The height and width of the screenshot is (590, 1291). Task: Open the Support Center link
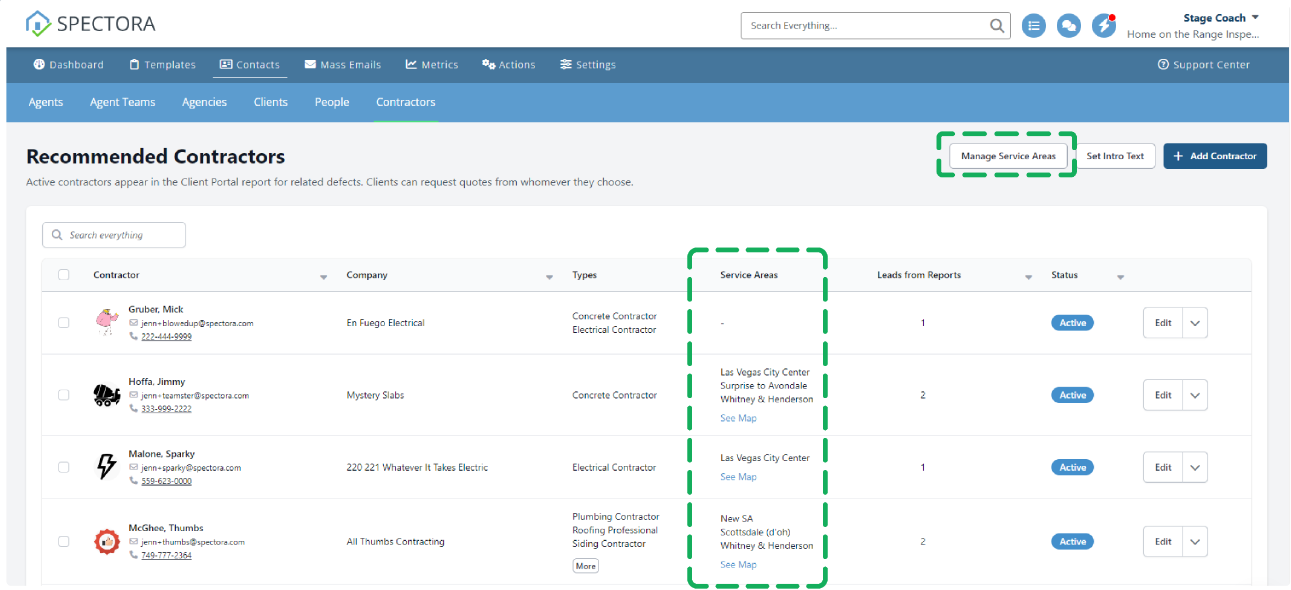coord(1204,65)
